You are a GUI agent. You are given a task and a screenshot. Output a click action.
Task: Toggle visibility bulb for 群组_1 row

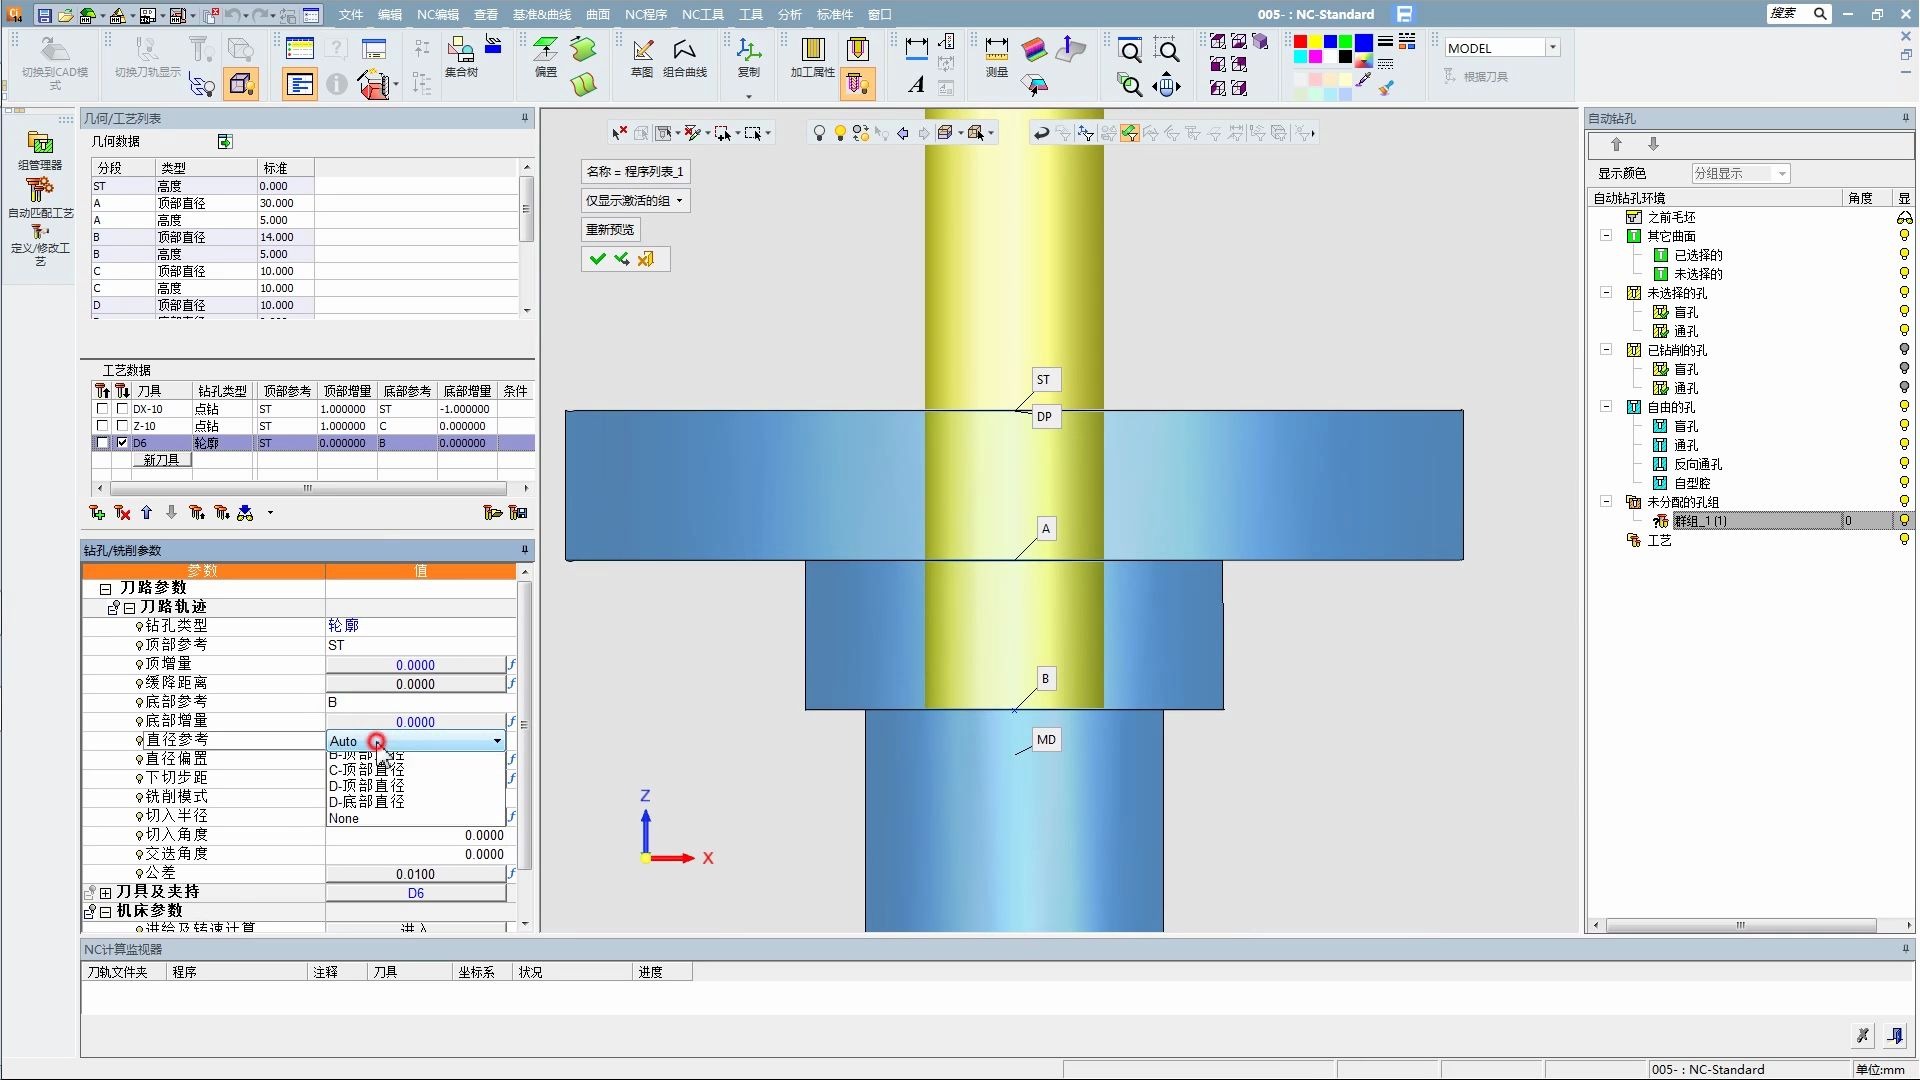coord(1904,521)
